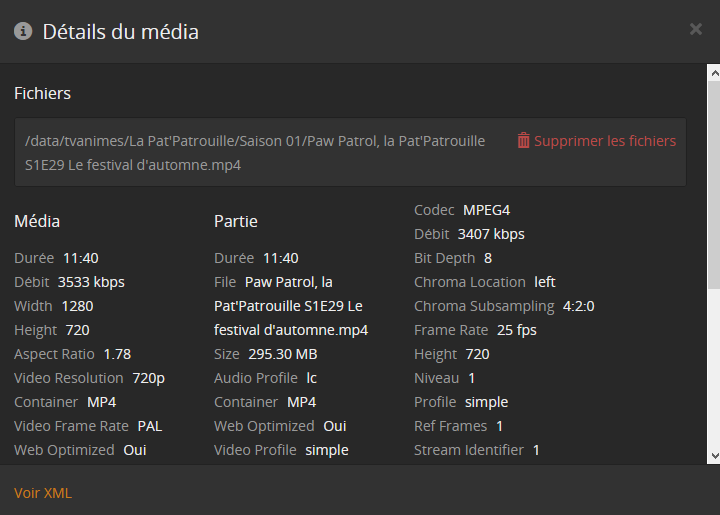Click the scrollbar down arrow
The width and height of the screenshot is (720, 515).
[x=713, y=457]
